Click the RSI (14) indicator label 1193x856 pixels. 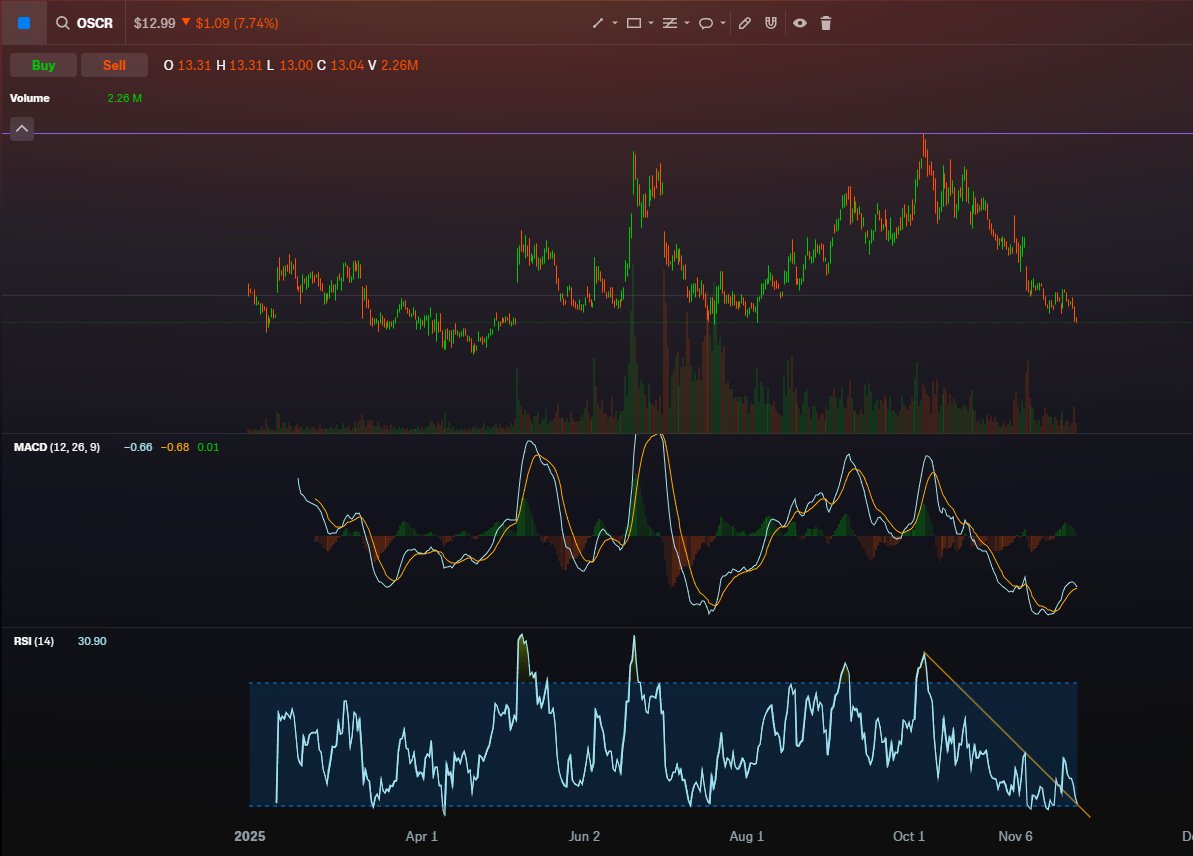tap(33, 641)
